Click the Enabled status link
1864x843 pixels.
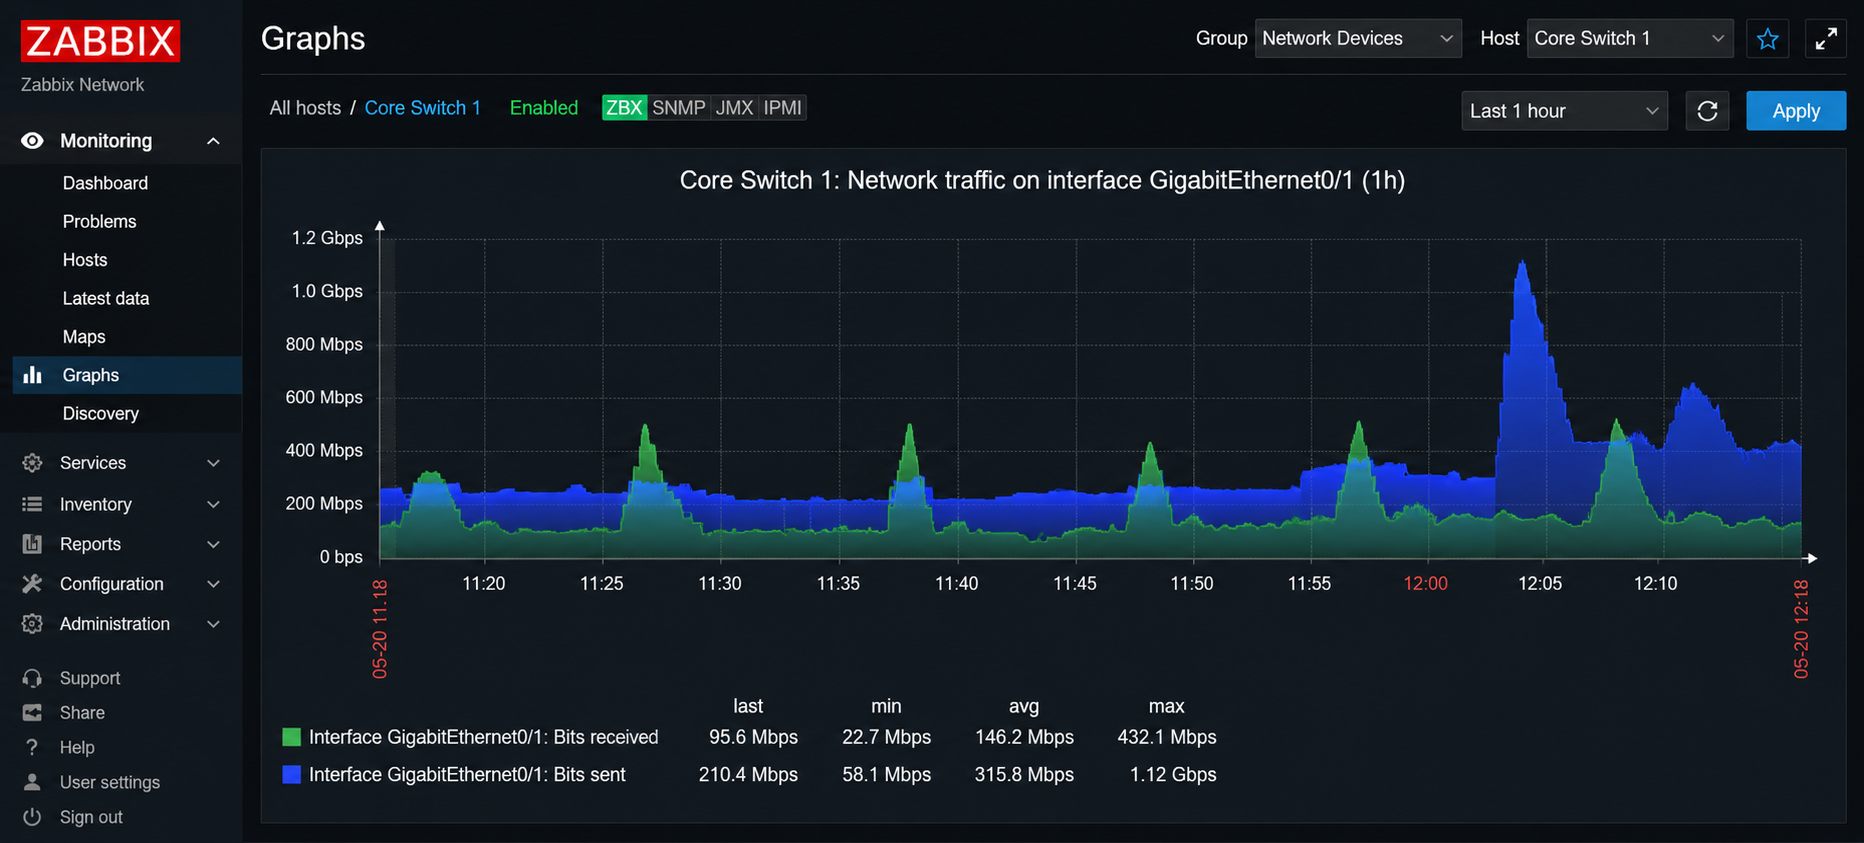(544, 108)
